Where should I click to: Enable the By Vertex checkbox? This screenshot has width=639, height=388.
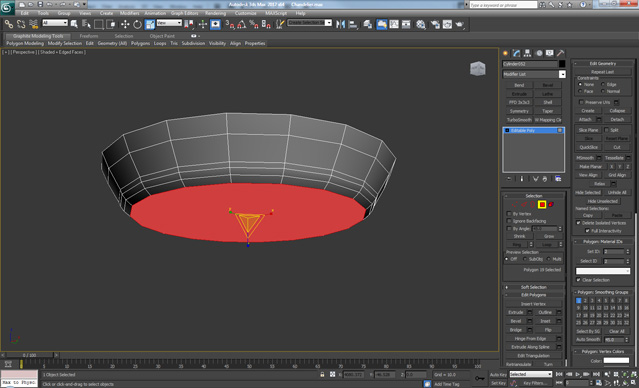[509, 214]
